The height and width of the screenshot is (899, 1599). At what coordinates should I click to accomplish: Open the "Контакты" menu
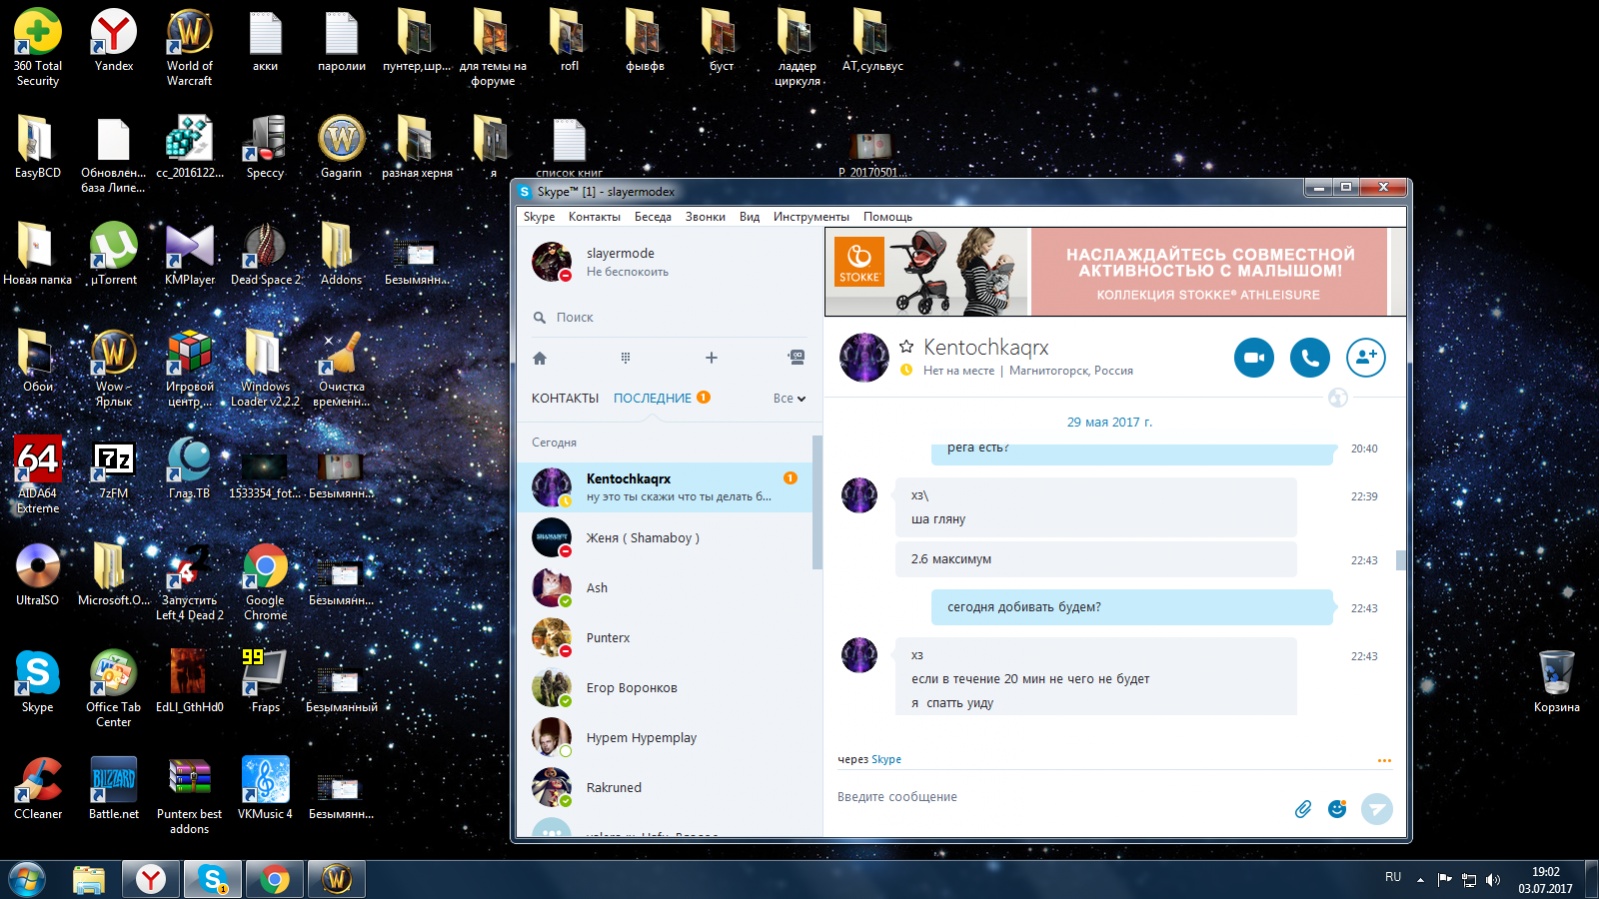click(594, 217)
